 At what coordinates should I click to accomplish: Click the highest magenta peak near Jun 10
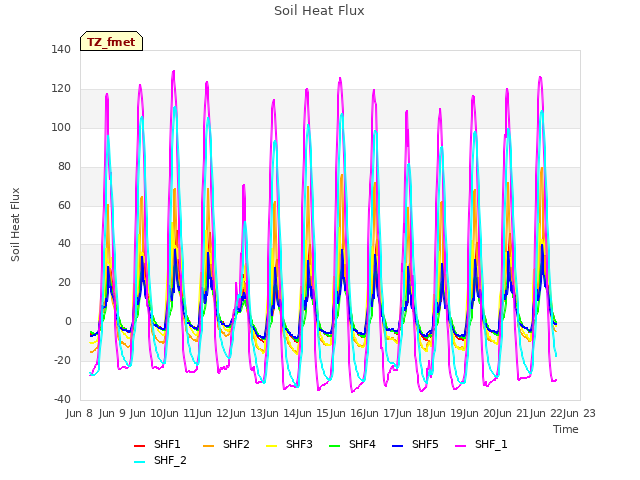173,71
